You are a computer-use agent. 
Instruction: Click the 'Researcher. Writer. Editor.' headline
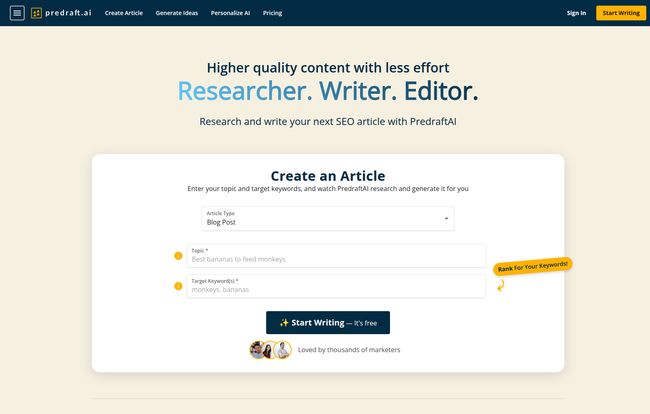tap(328, 91)
